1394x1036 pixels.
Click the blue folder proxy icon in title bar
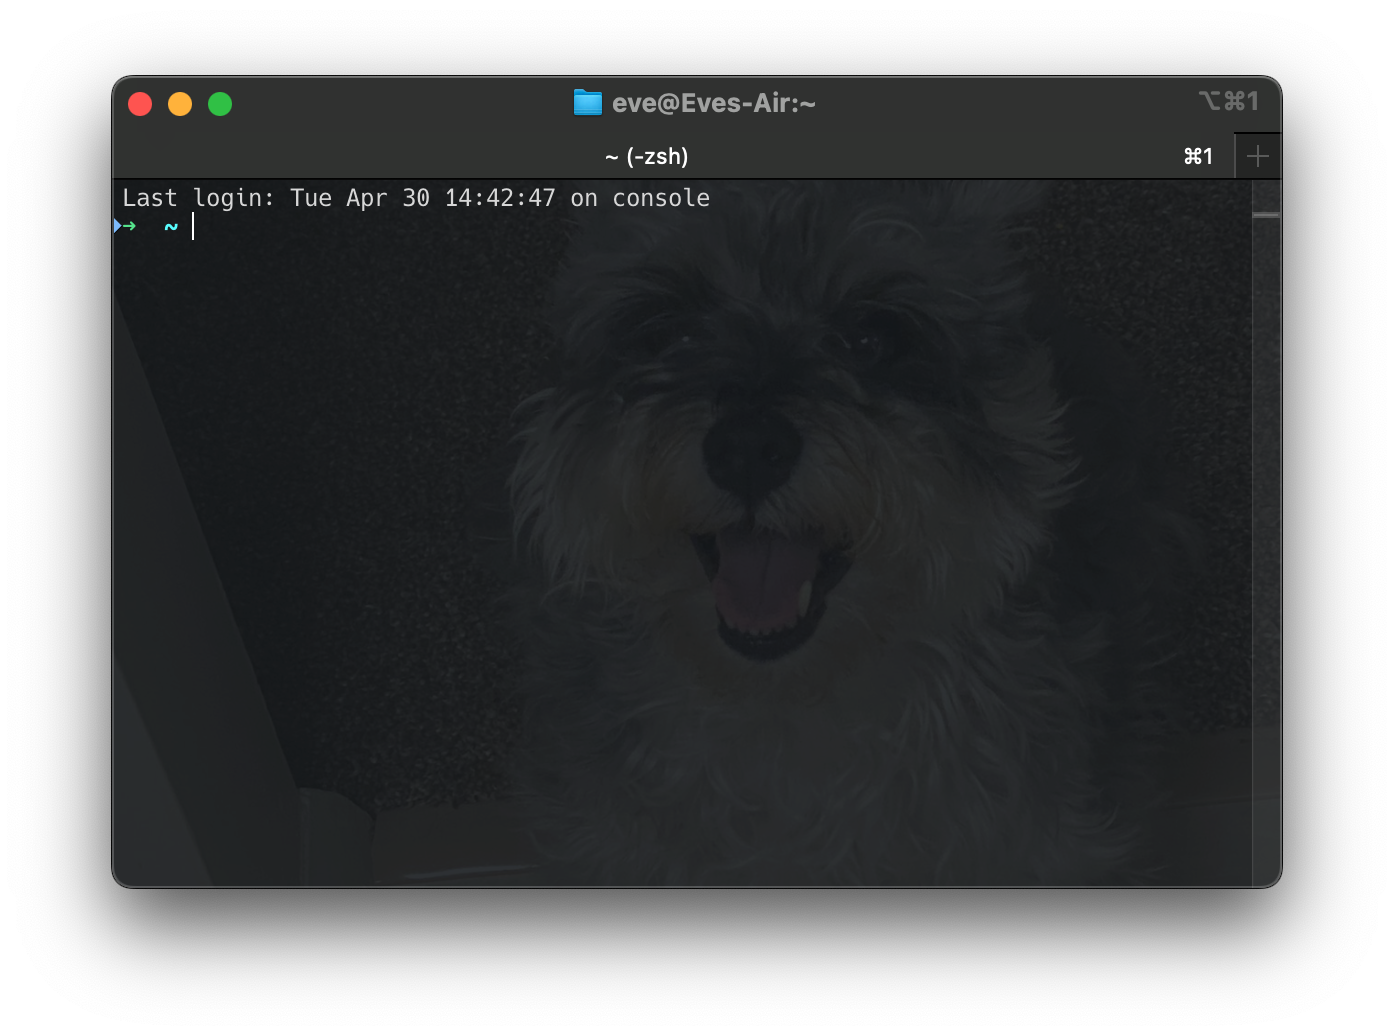point(587,102)
